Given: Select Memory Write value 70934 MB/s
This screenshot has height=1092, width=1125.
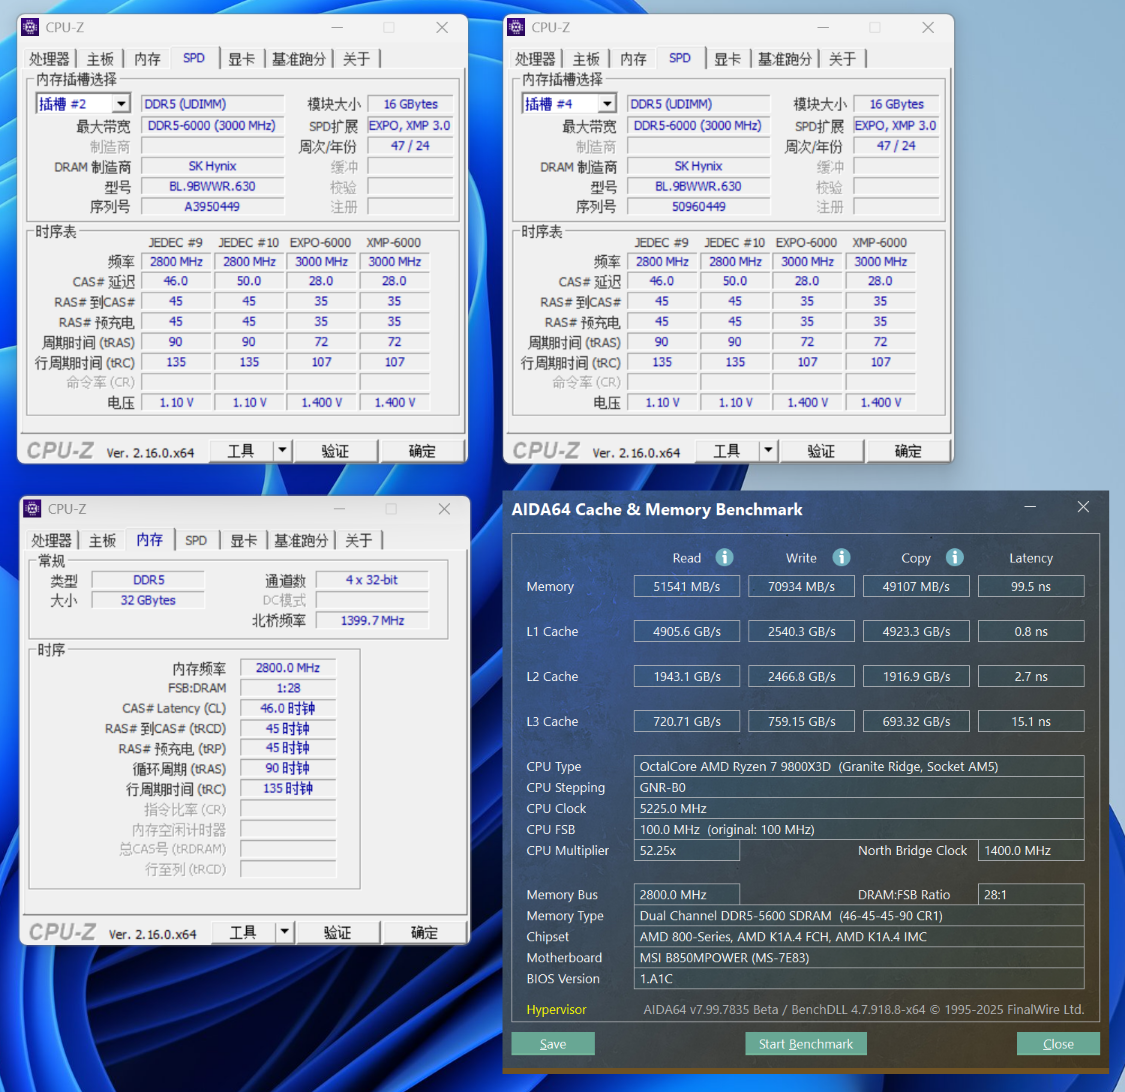Looking at the screenshot, I should coord(801,586).
